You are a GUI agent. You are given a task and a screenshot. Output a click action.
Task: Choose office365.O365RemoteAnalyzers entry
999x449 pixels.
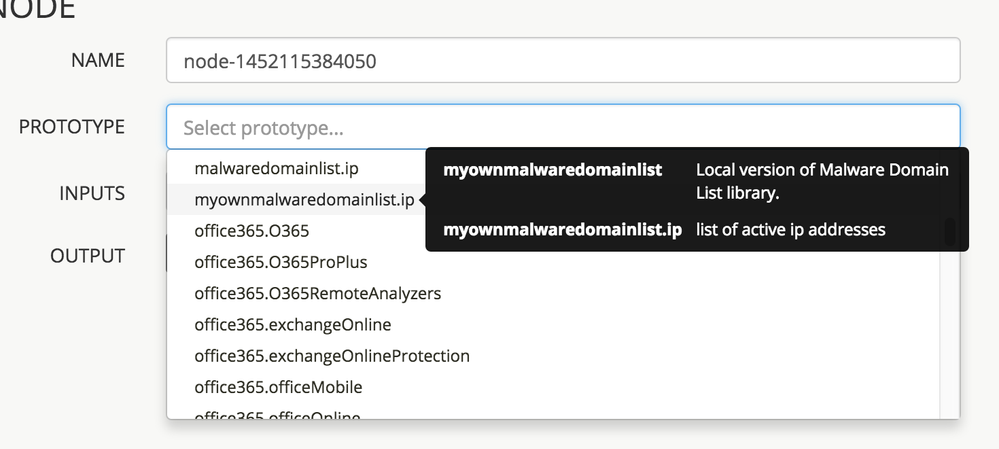(x=317, y=294)
